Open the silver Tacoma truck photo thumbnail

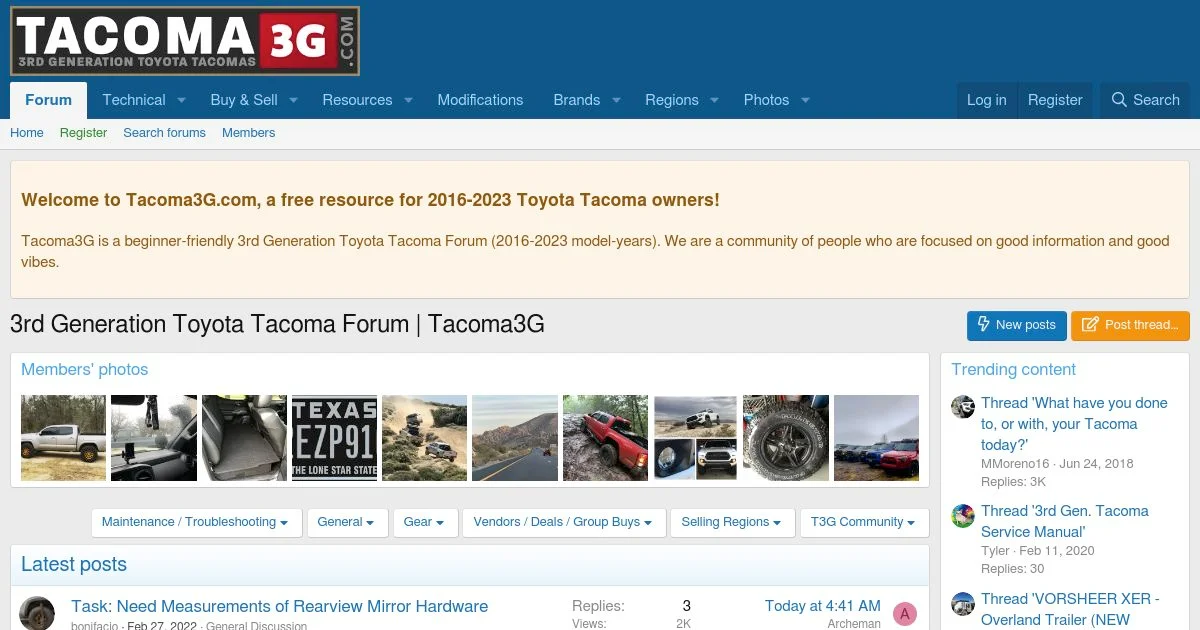point(63,438)
